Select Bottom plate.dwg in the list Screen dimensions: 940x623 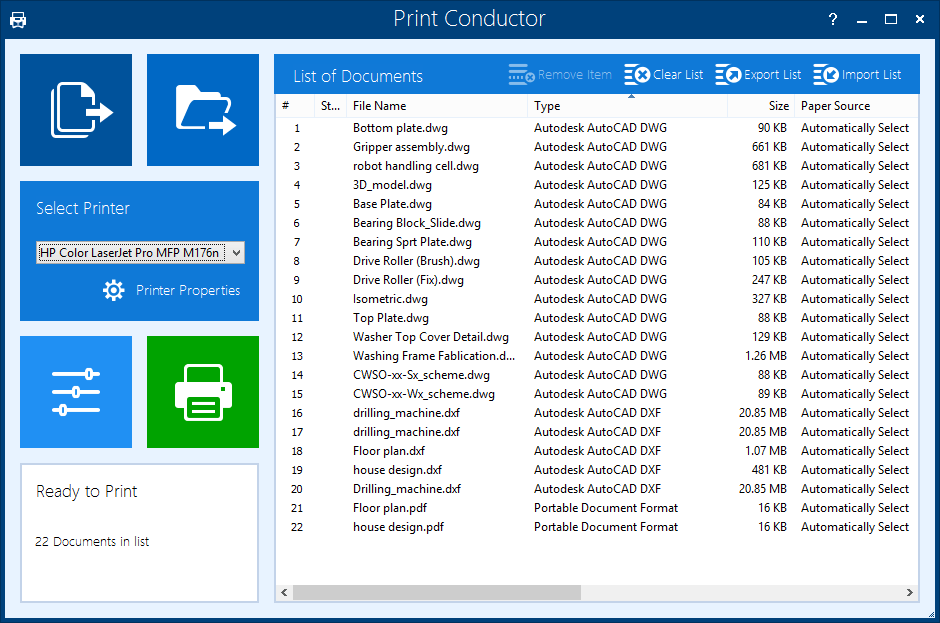click(x=400, y=128)
